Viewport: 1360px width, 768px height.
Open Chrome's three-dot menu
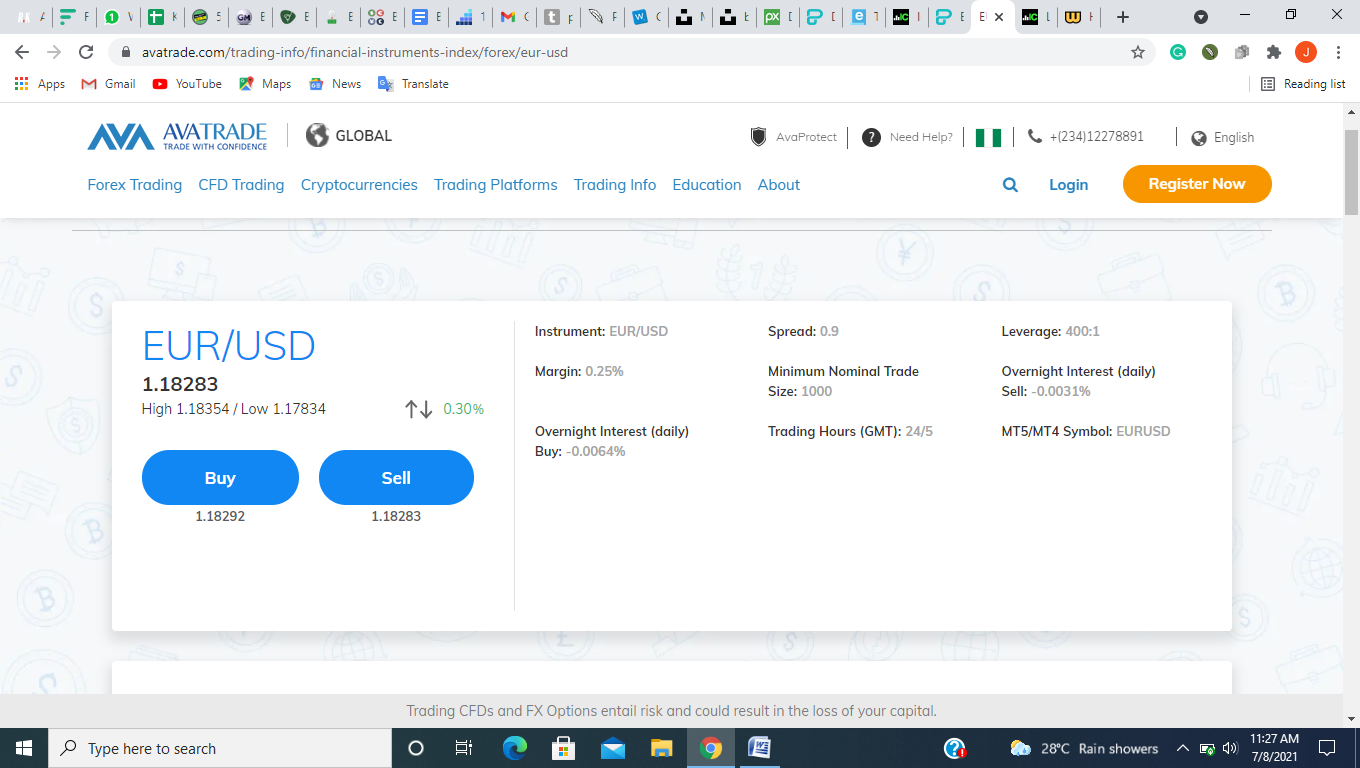click(x=1338, y=52)
